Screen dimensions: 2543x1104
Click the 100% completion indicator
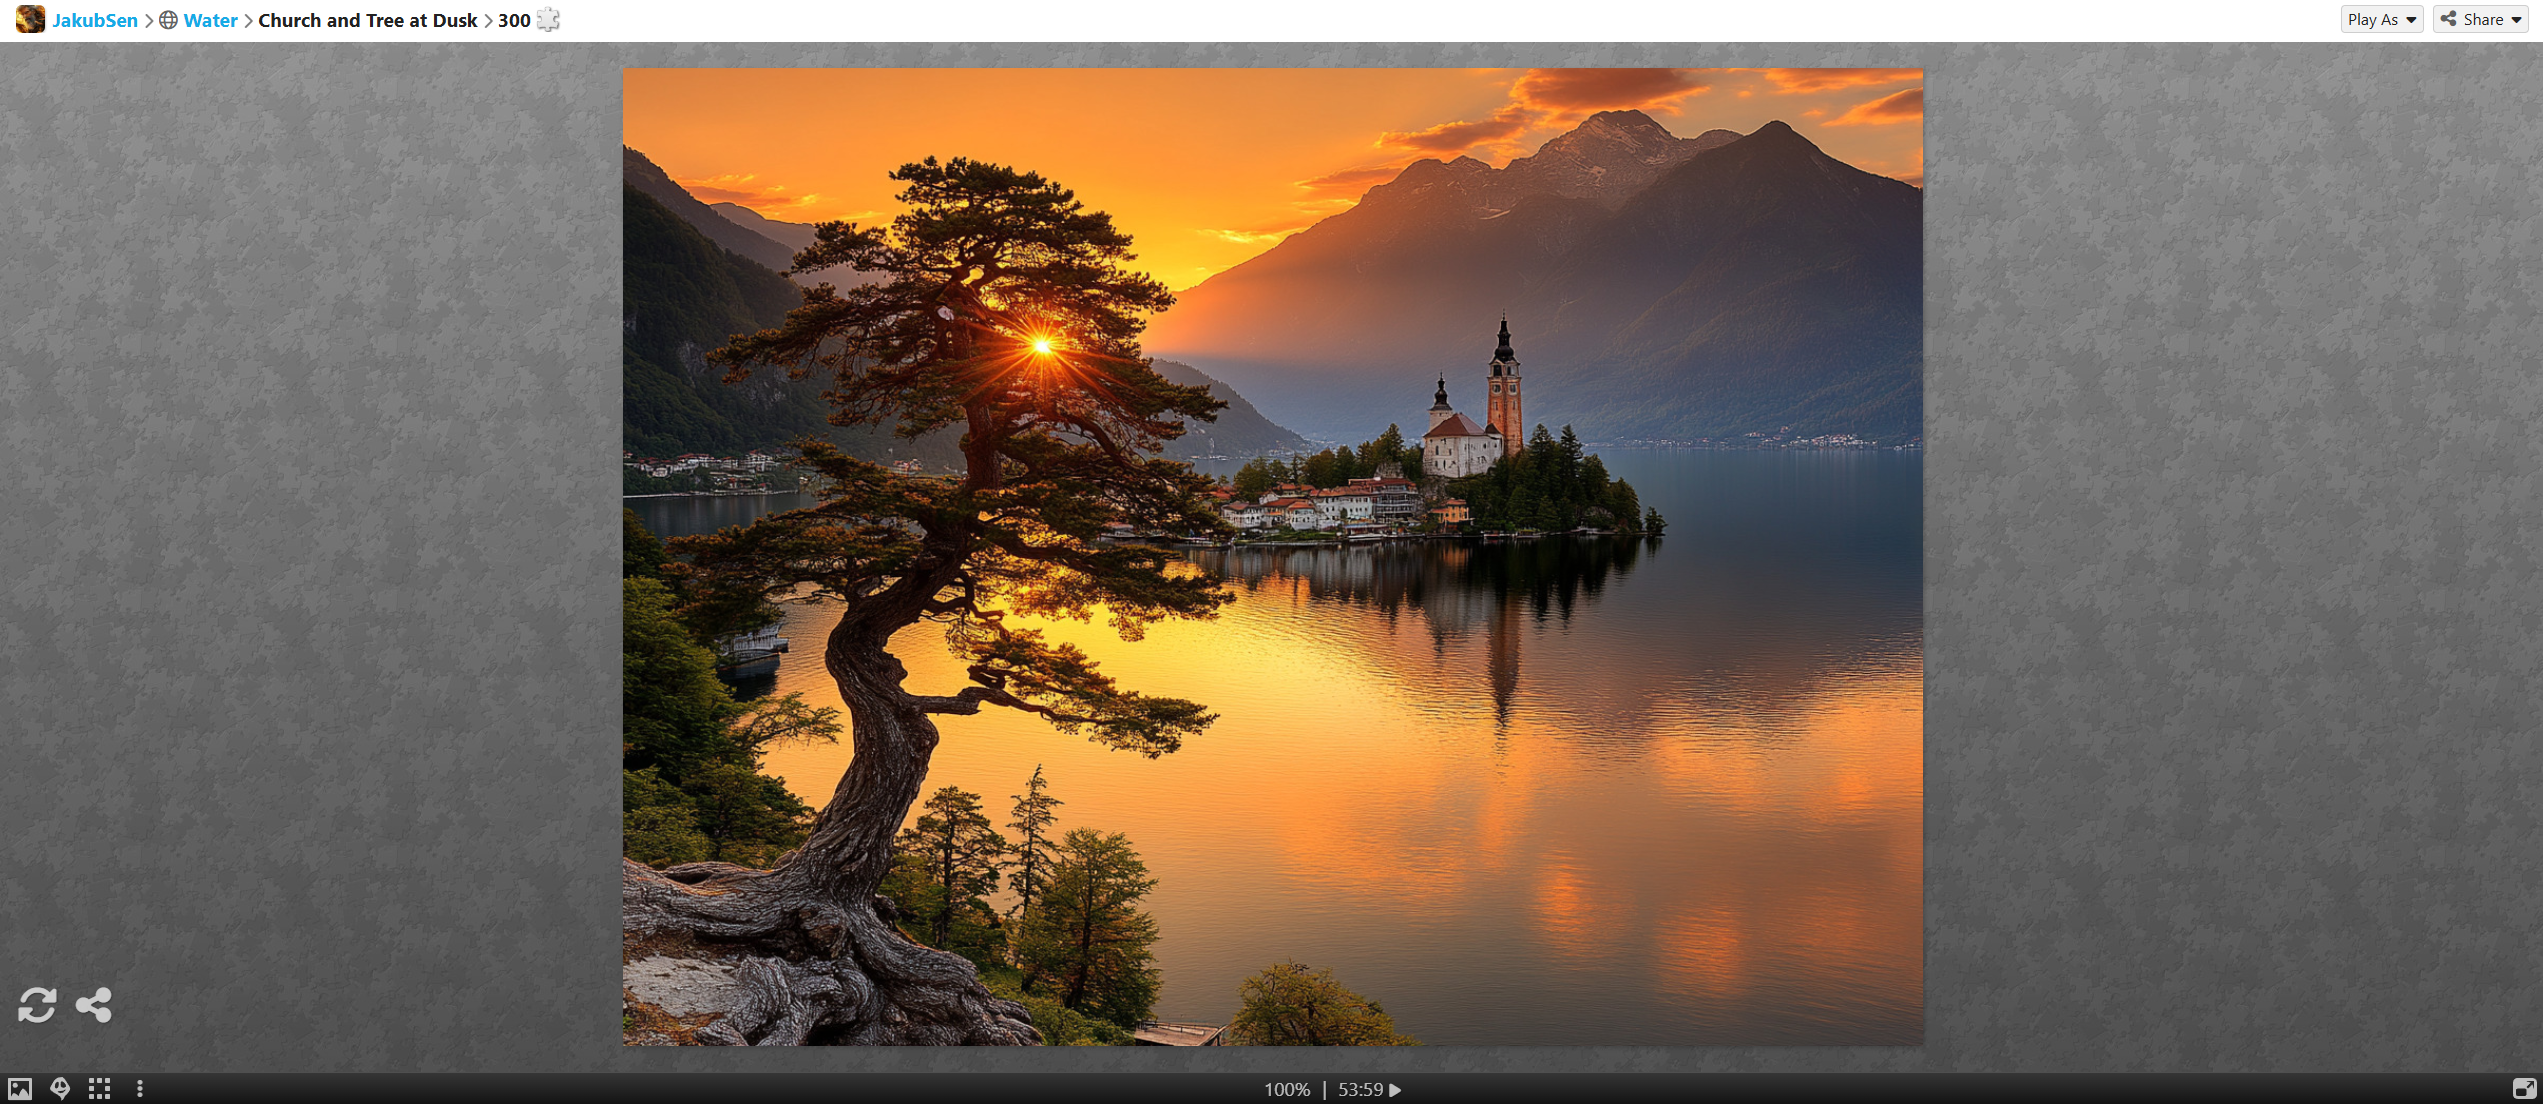(x=1286, y=1090)
